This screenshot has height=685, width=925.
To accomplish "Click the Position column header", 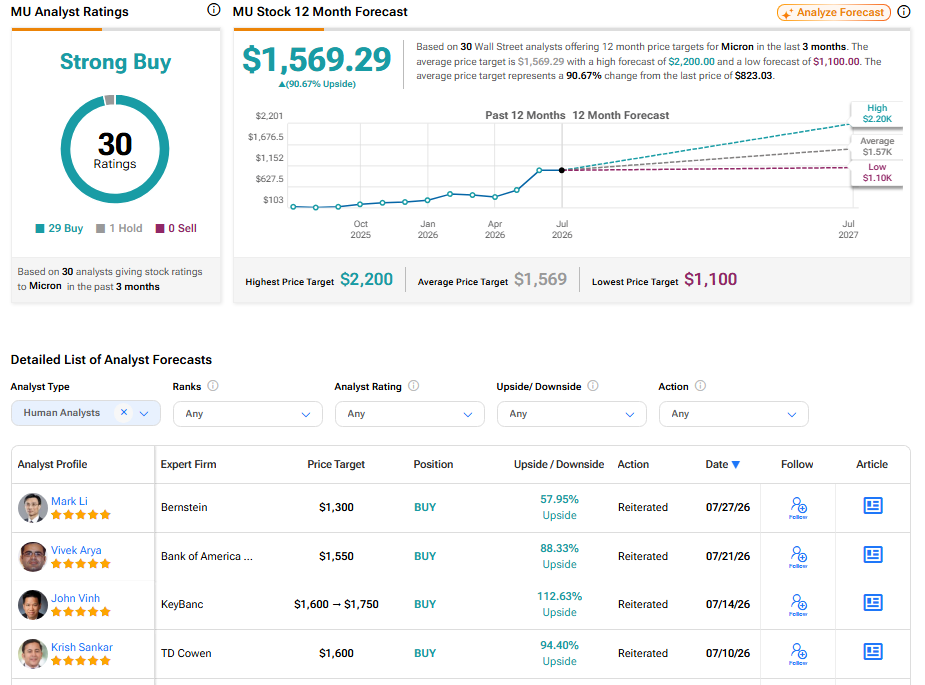I will pyautogui.click(x=434, y=464).
